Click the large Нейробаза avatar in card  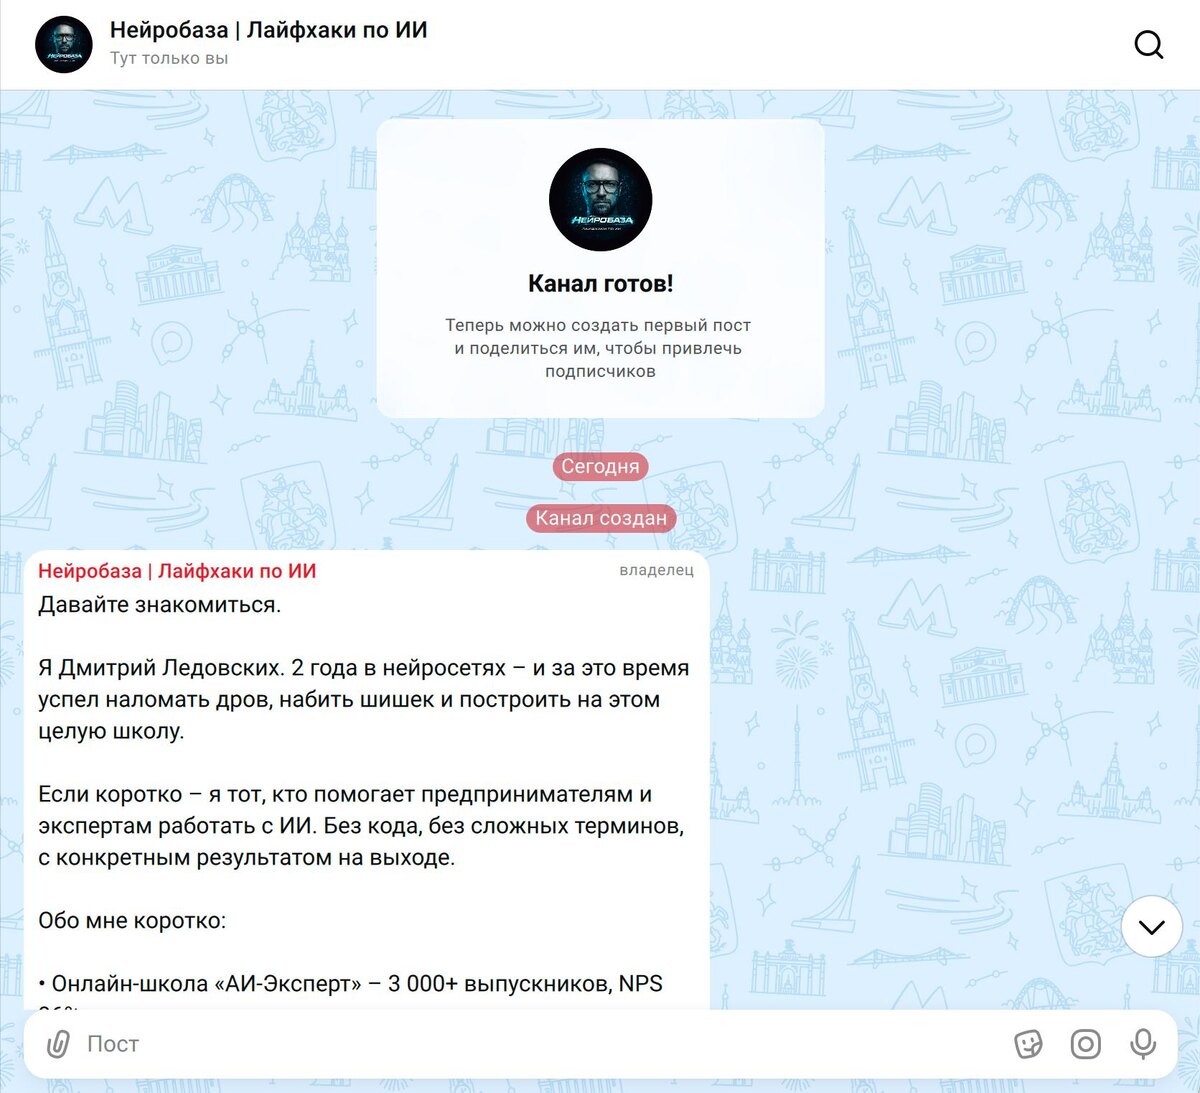point(601,200)
